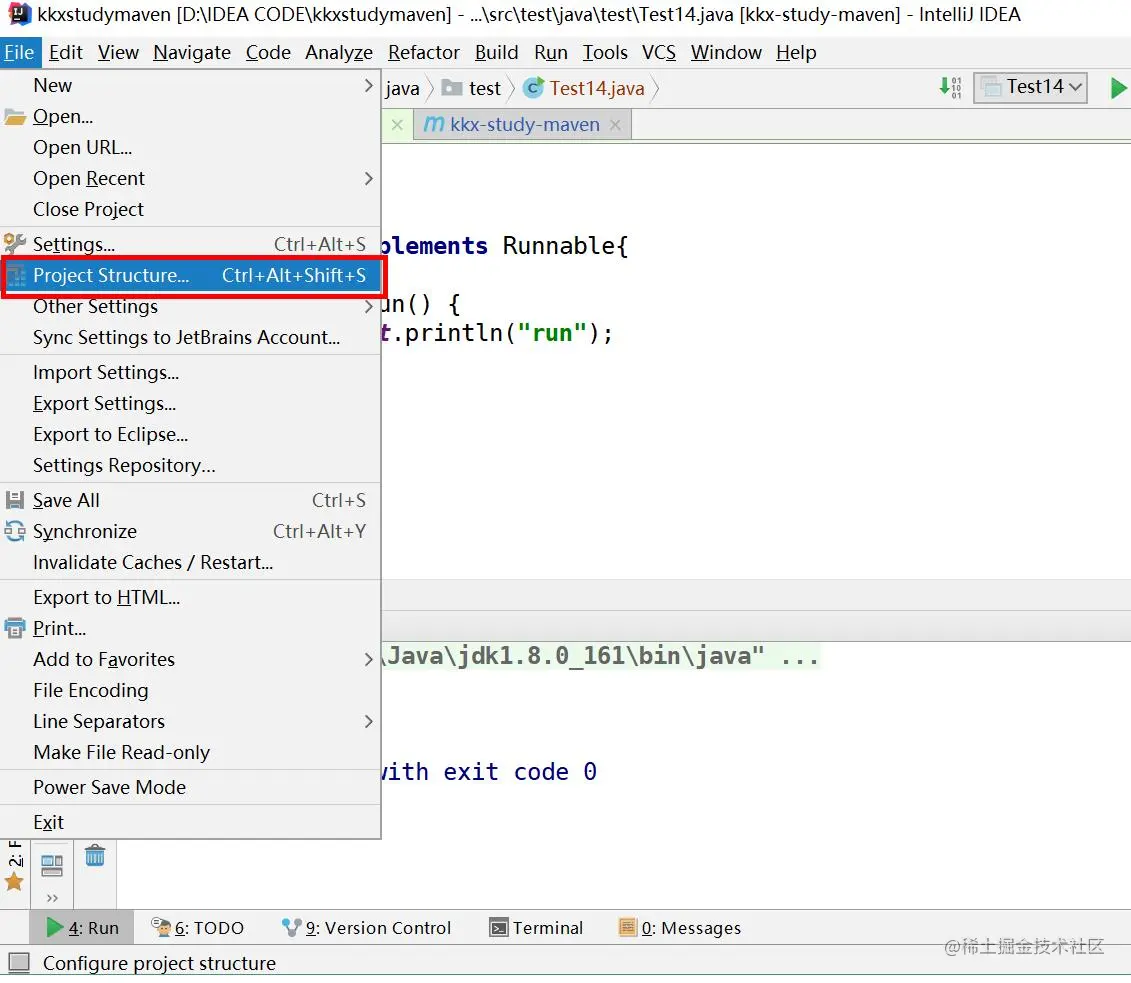The height and width of the screenshot is (983, 1131).
Task: Click the tool window toggle square in status bar
Action: tap(19, 962)
